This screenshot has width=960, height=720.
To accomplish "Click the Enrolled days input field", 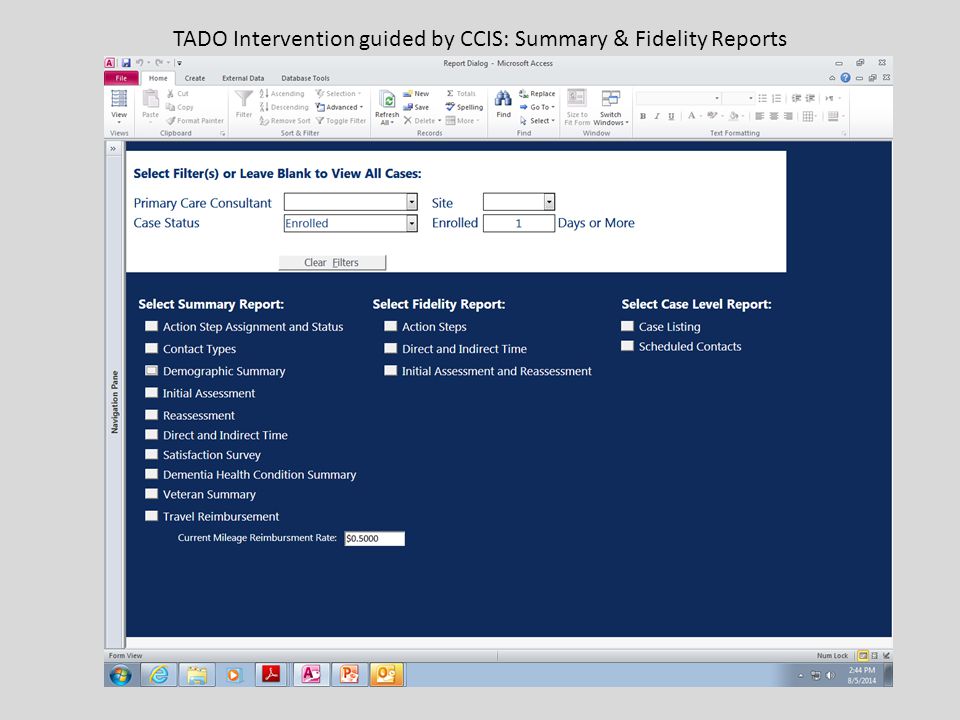I will pyautogui.click(x=519, y=223).
